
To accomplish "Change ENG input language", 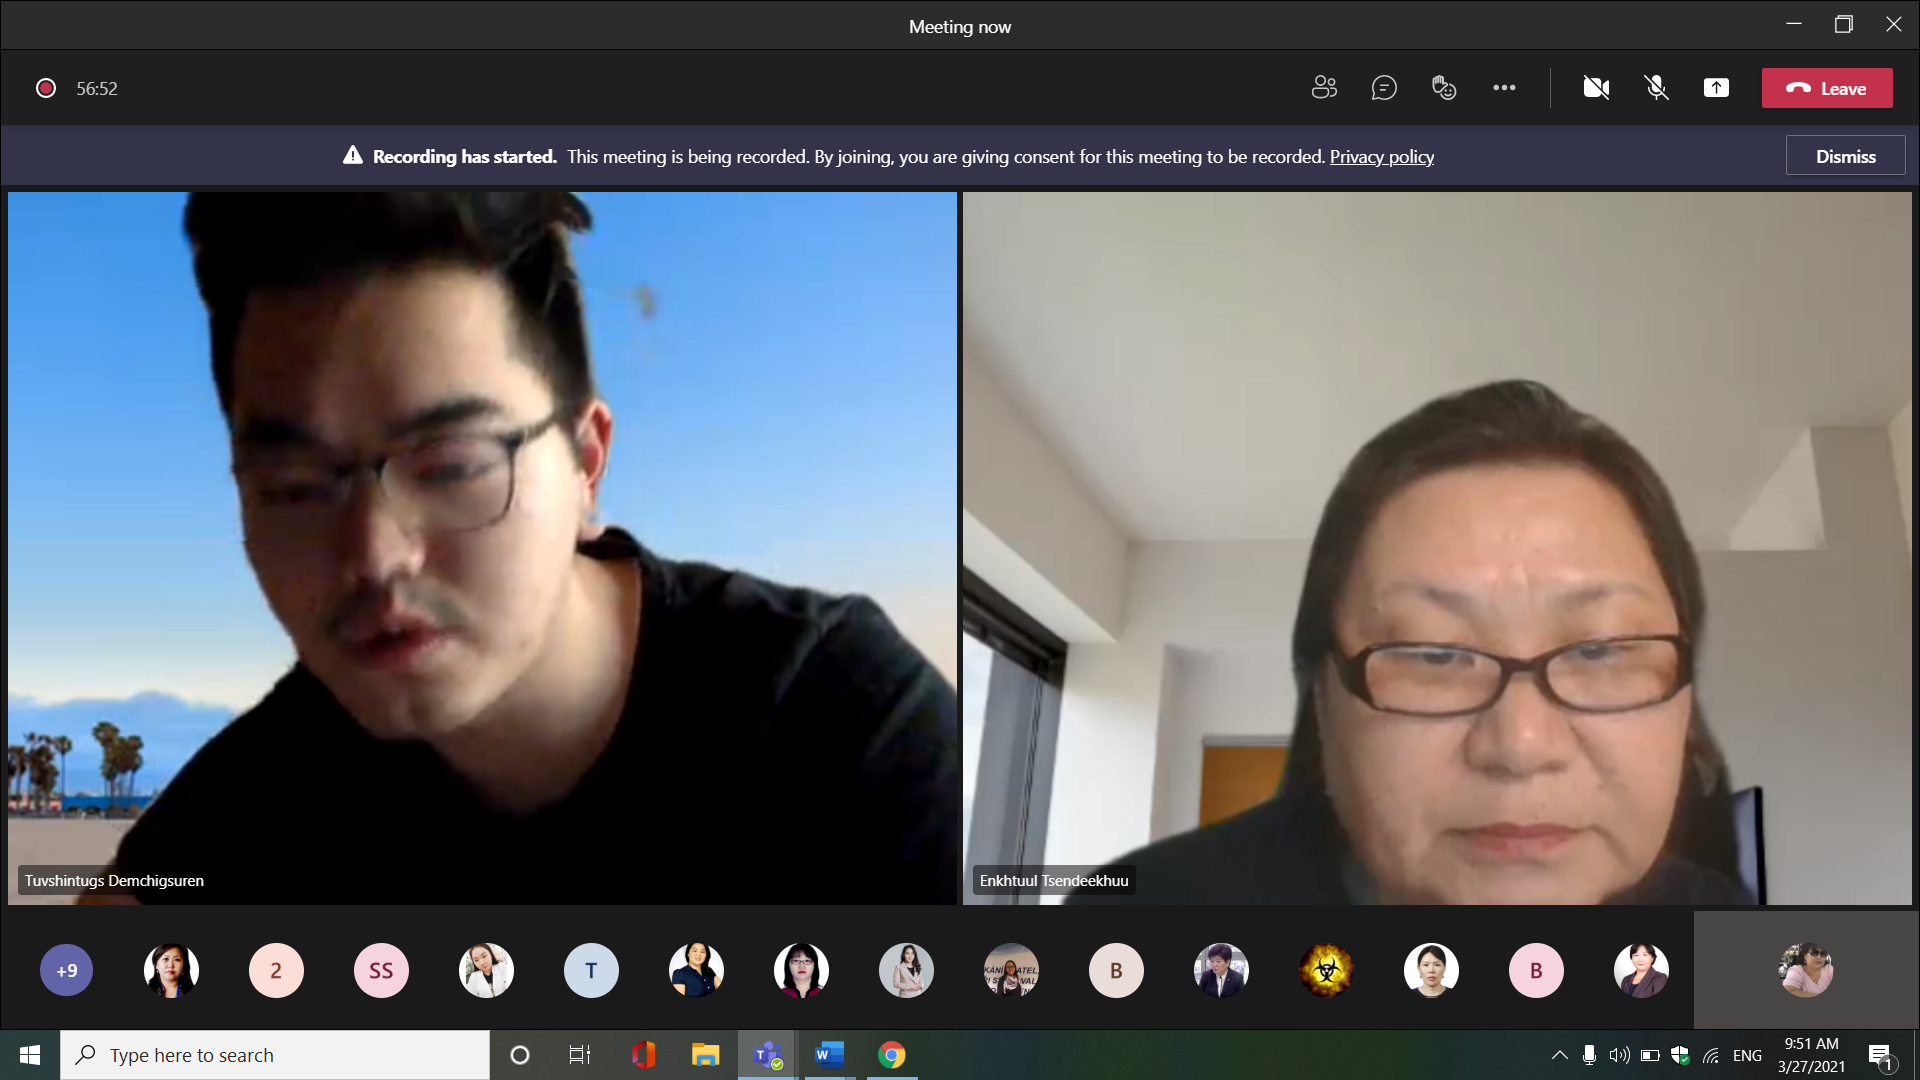I will (x=1747, y=1055).
